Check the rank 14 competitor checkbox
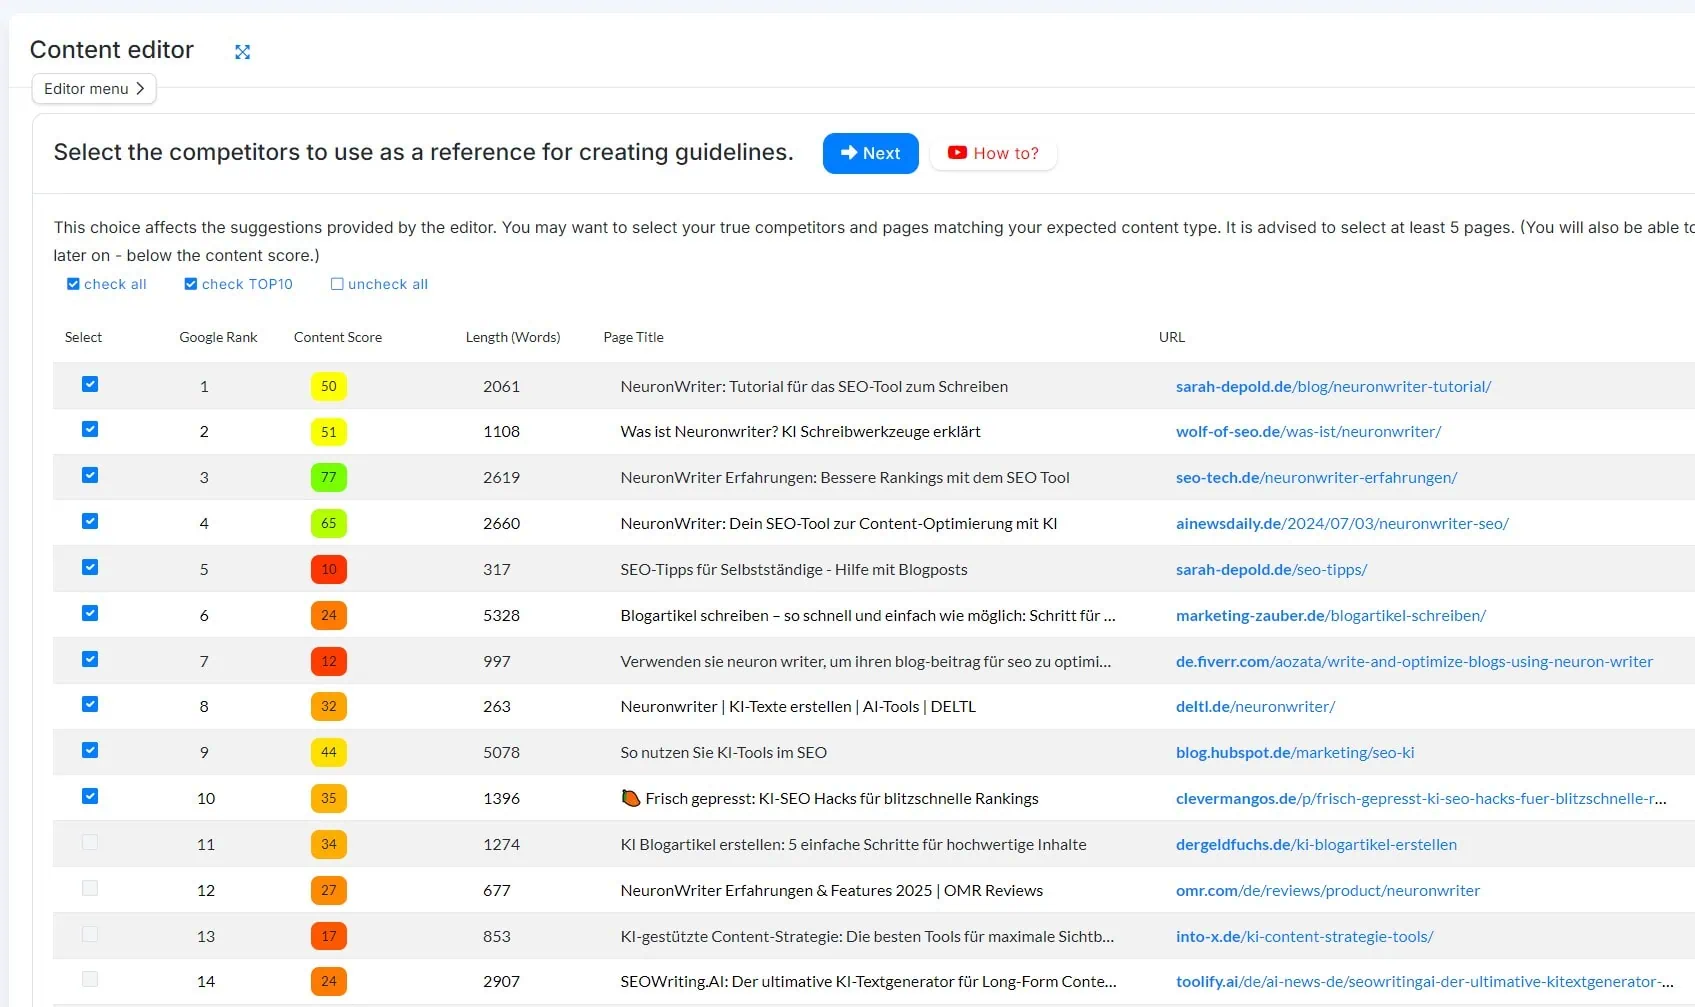 point(90,979)
